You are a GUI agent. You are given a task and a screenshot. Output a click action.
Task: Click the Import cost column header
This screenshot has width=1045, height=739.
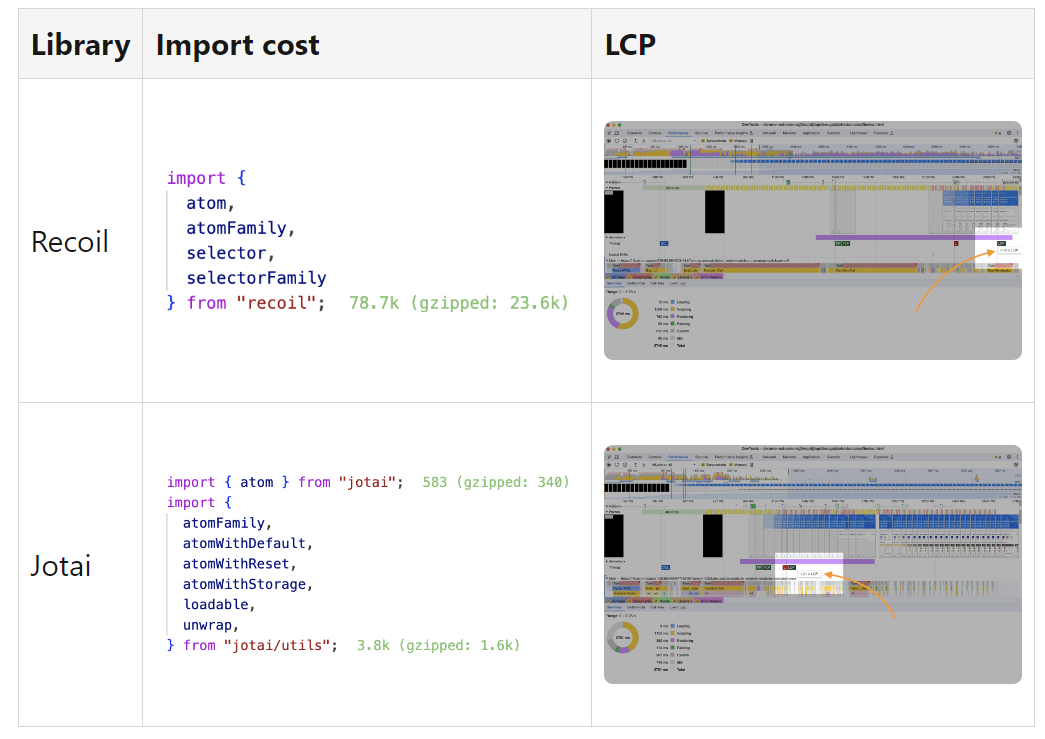click(x=367, y=45)
